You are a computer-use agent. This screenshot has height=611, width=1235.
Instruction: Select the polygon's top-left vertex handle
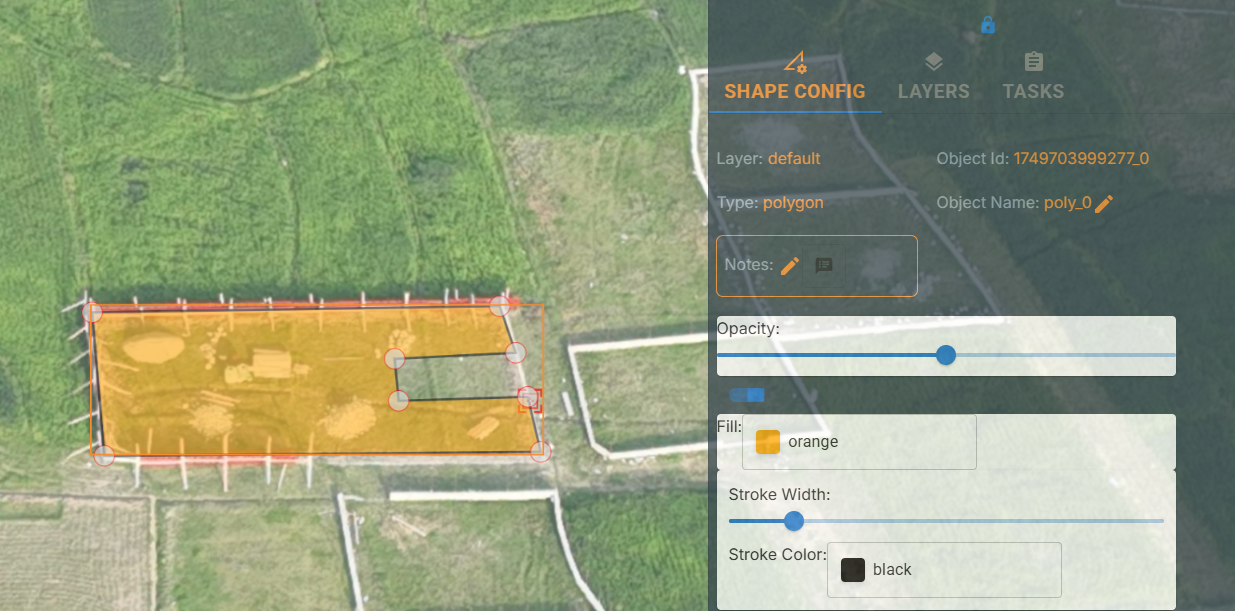pyautogui.click(x=92, y=313)
